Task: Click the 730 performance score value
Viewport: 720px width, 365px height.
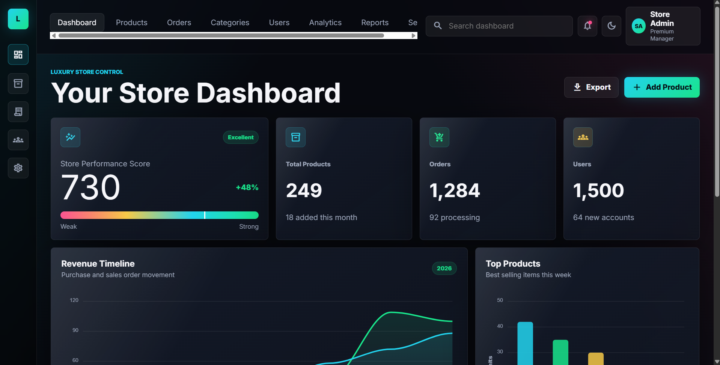Action: (x=90, y=188)
